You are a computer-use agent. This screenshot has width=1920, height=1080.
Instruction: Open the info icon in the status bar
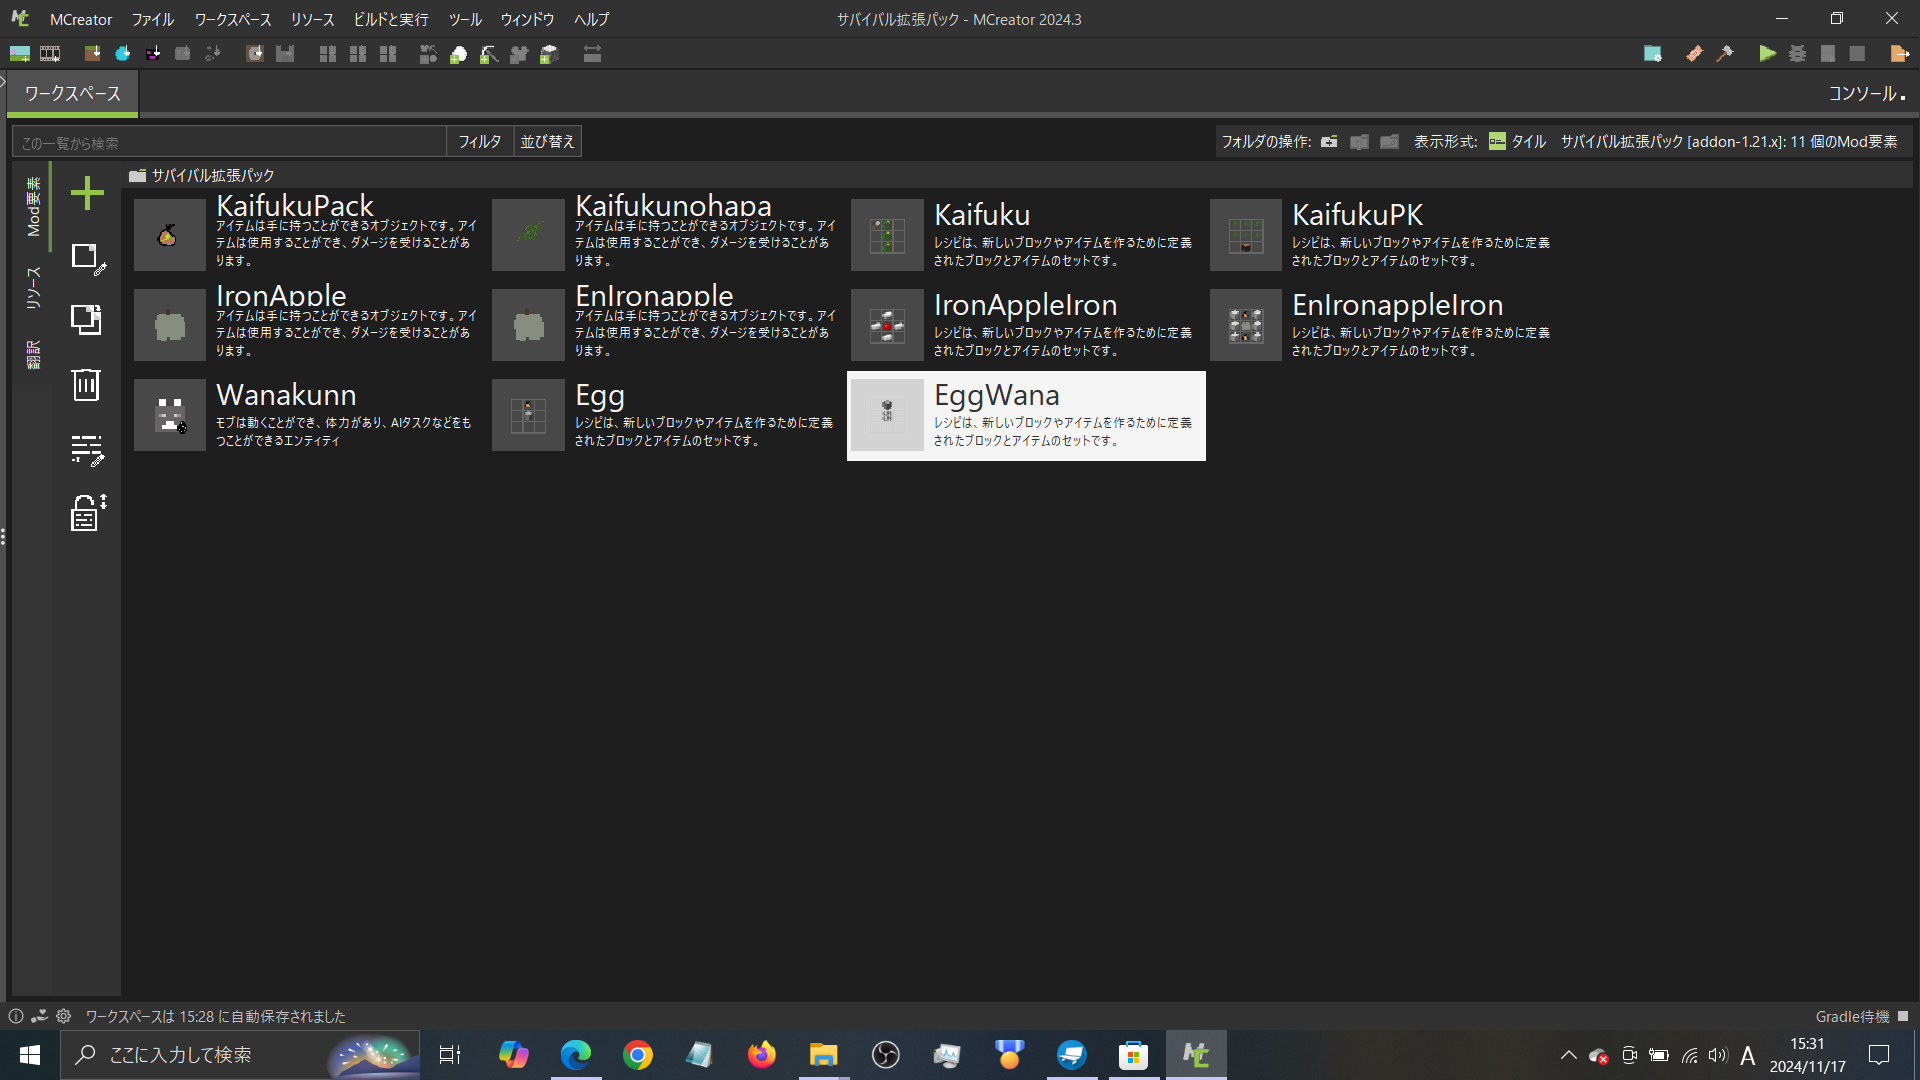click(16, 1016)
